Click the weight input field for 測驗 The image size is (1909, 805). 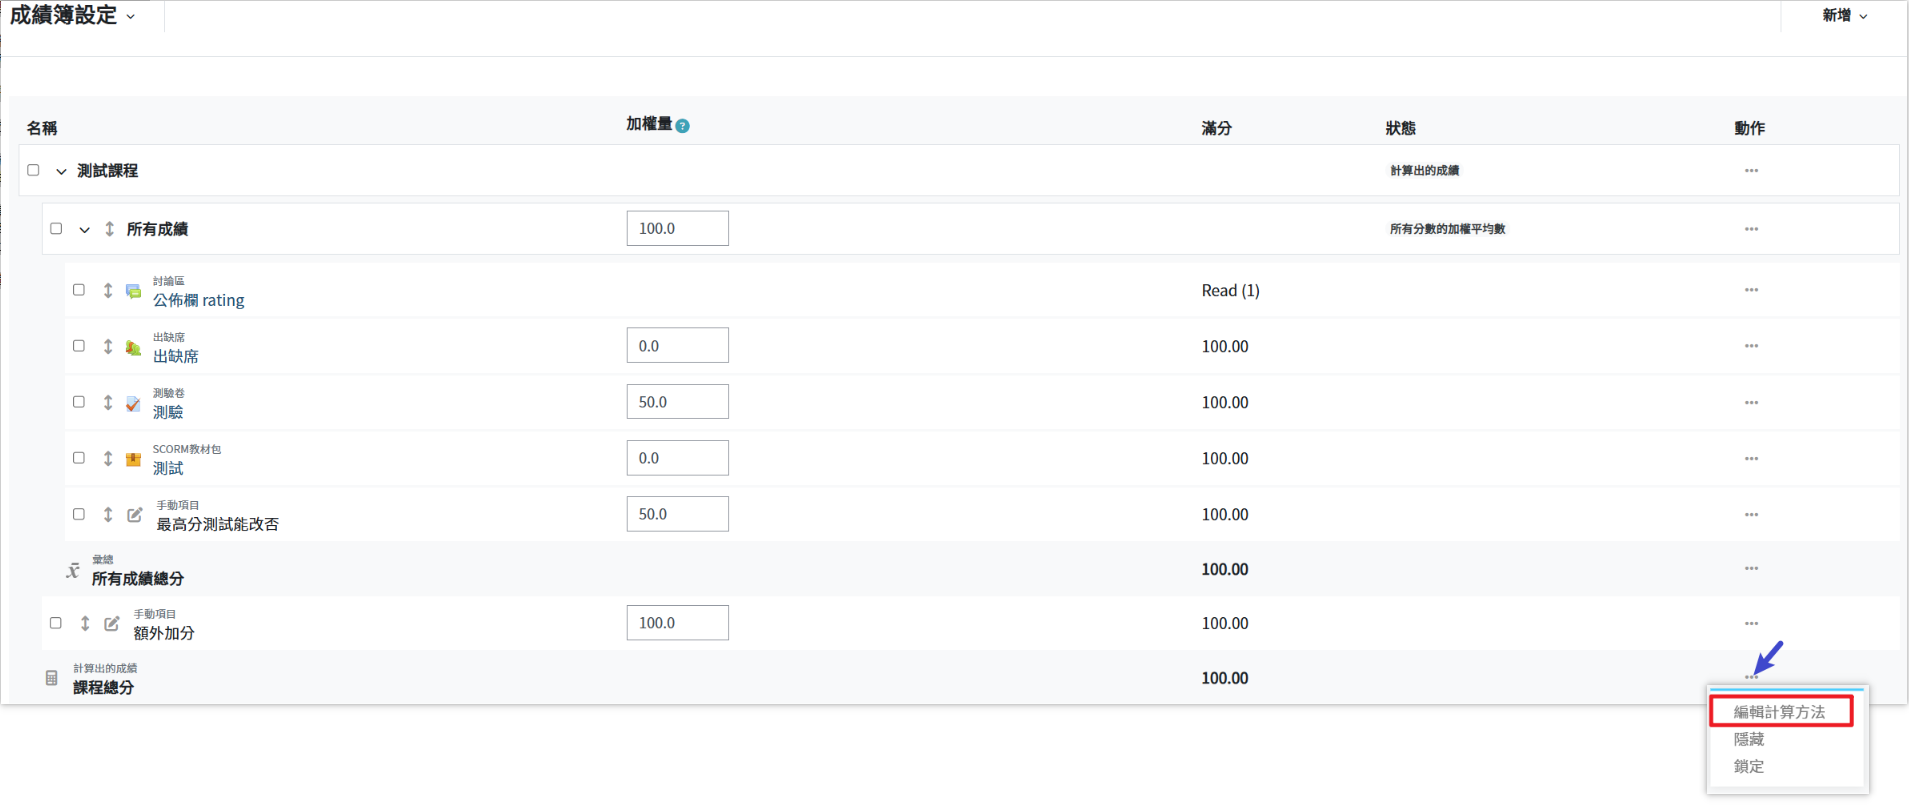tap(677, 402)
